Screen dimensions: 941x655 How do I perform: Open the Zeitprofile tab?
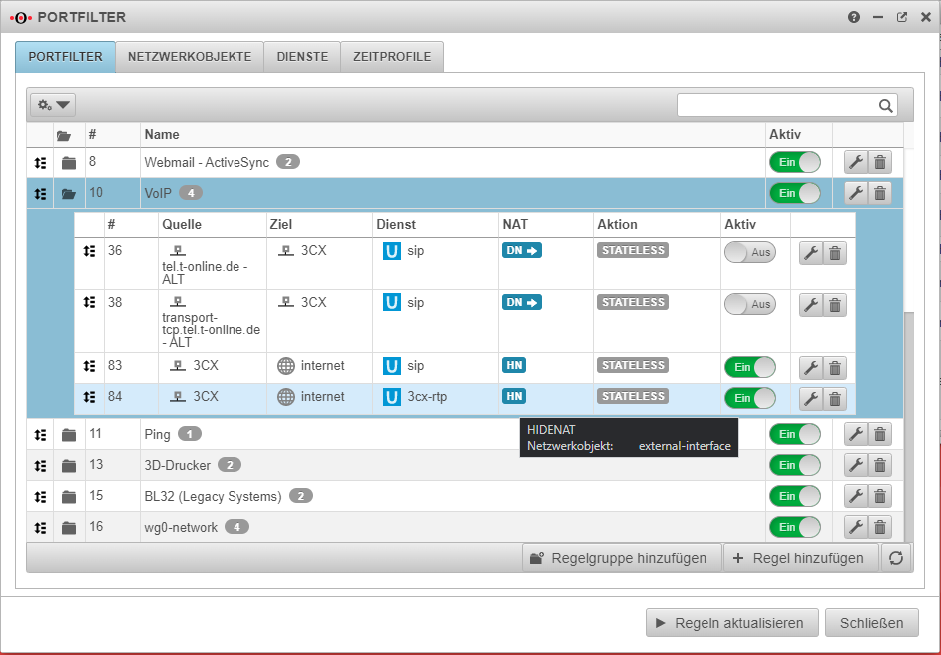click(x=392, y=57)
